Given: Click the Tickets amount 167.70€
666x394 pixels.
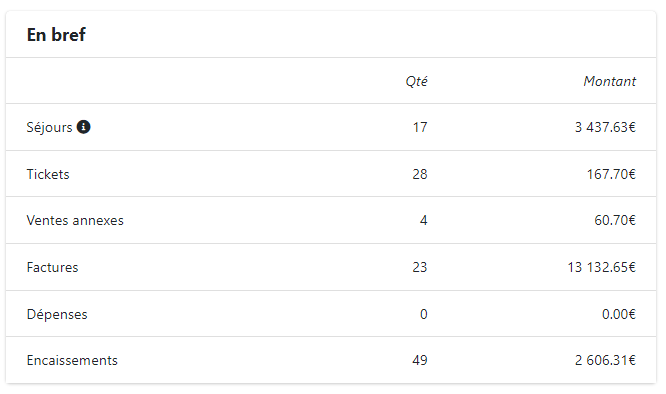Looking at the screenshot, I should [x=611, y=174].
